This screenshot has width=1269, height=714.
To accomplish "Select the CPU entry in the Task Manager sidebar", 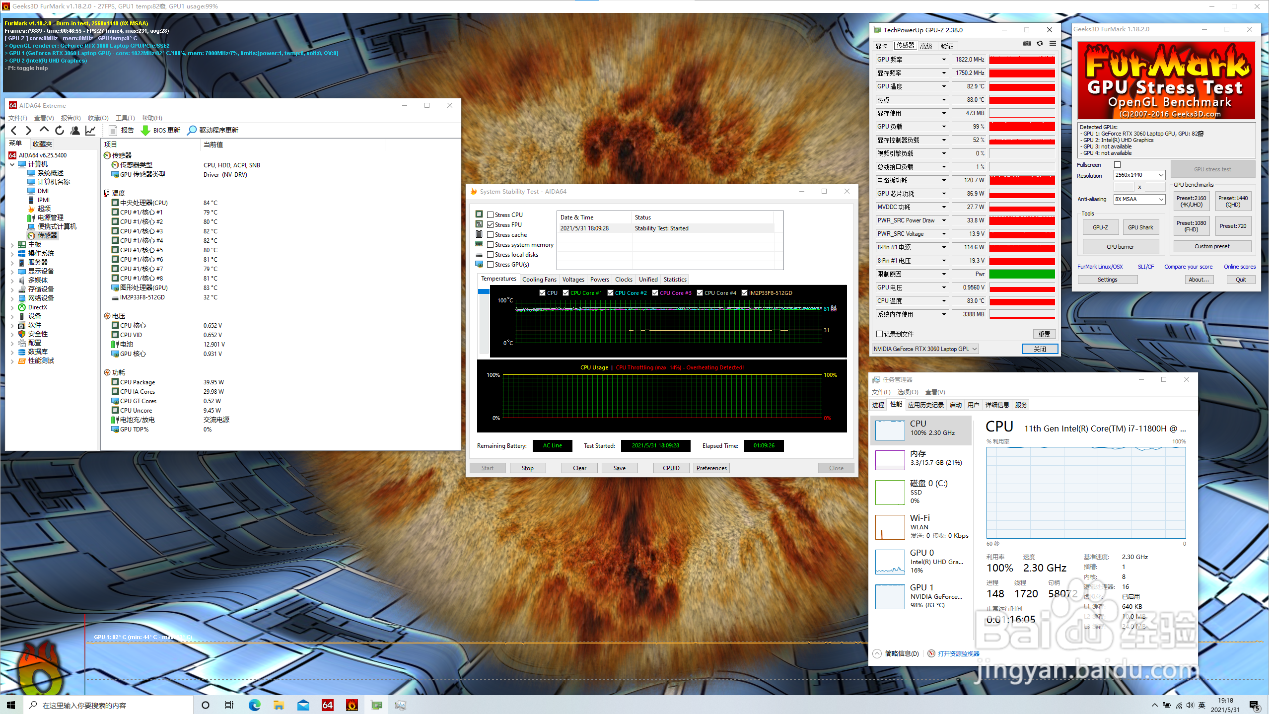I will (x=920, y=431).
